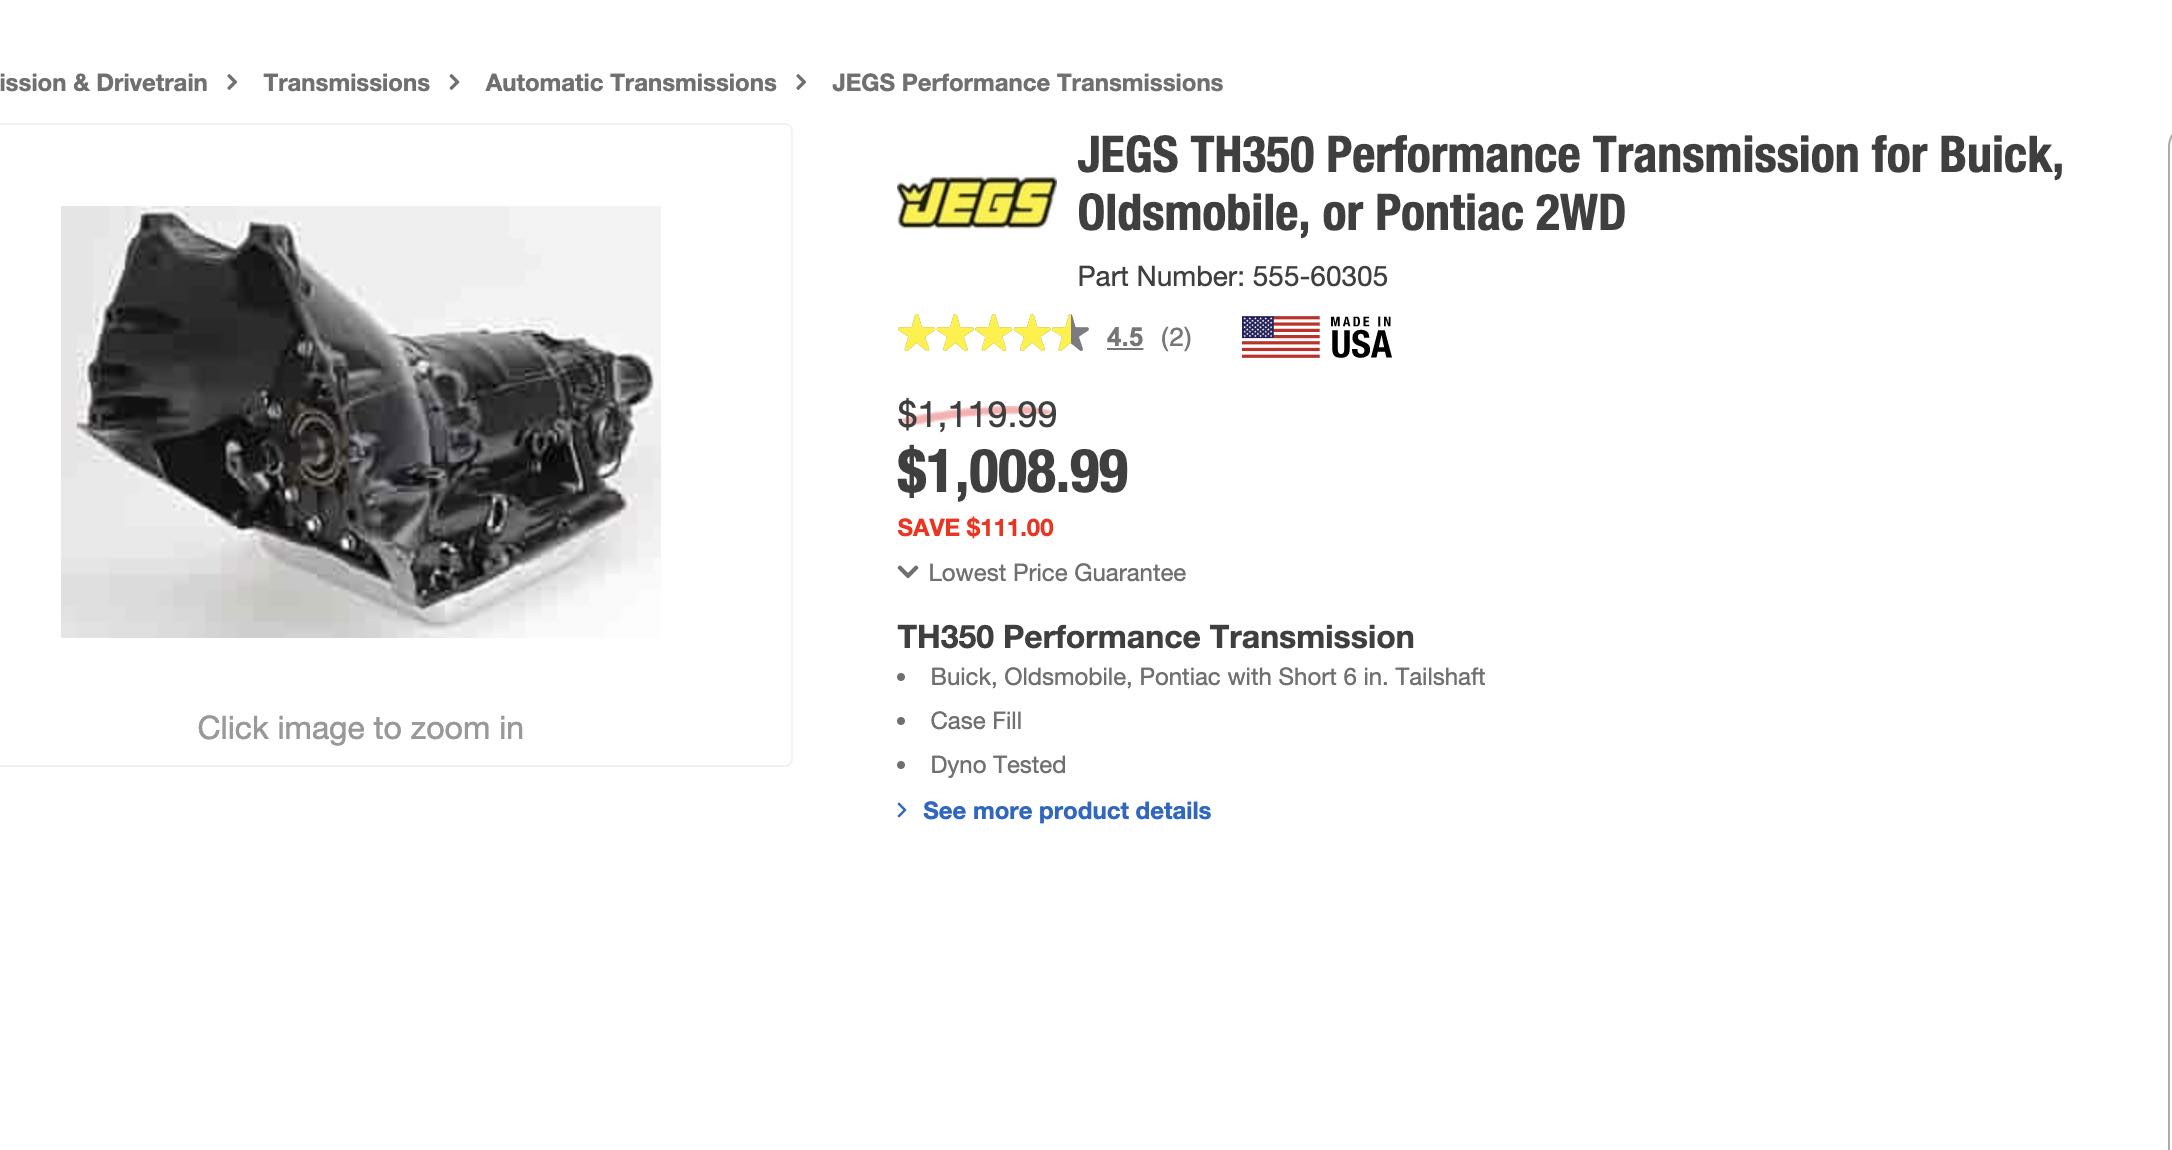Image resolution: width=2172 pixels, height=1150 pixels.
Task: Open the Transmission & Drivetrain breadcrumb
Action: pyautogui.click(x=103, y=83)
